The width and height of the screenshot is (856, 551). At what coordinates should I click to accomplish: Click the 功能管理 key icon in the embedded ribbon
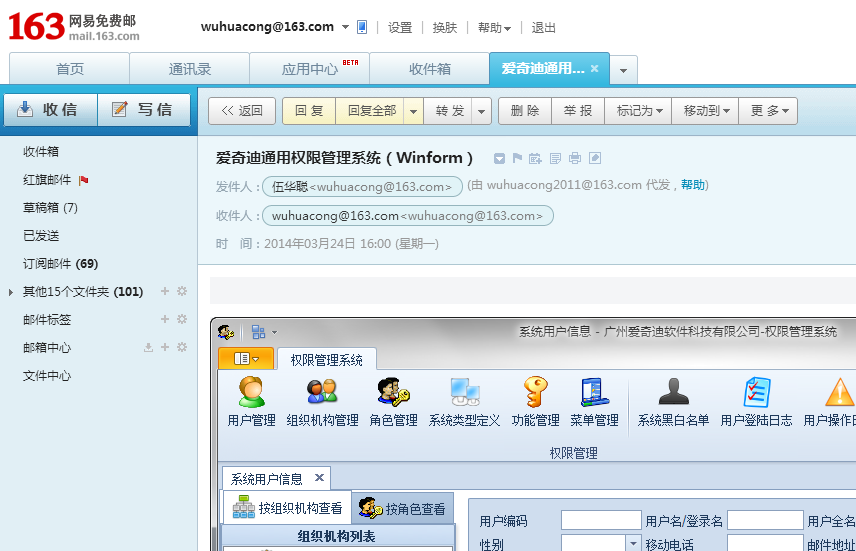536,392
